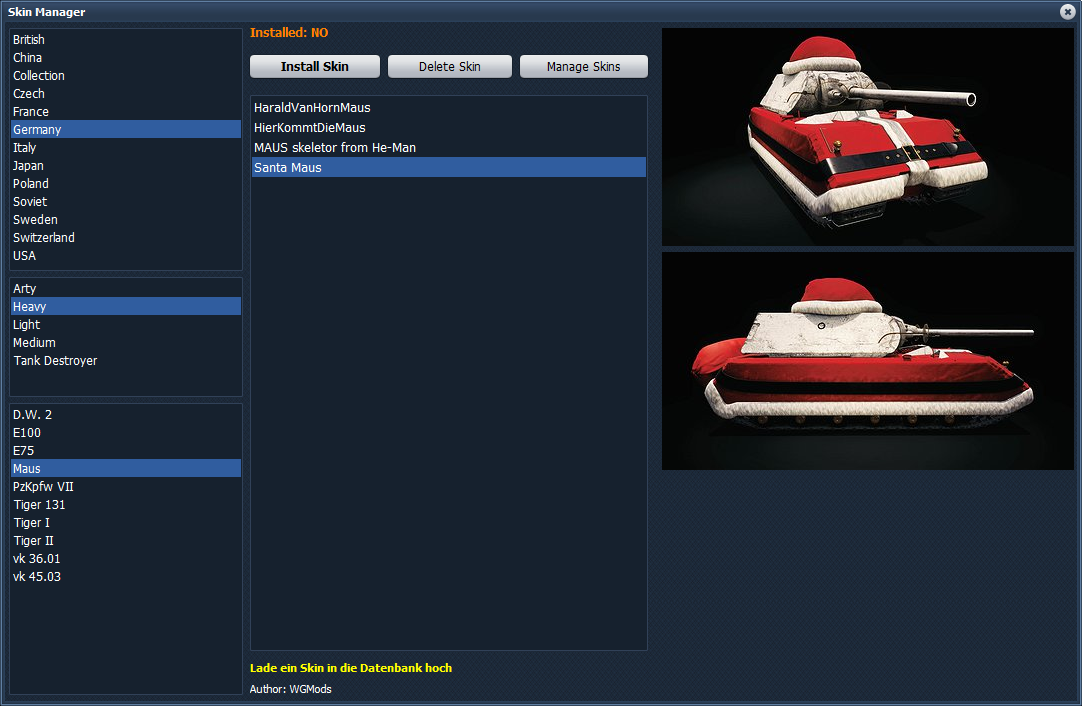
Task: Choose Switzerland in the nation list
Action: [x=126, y=237]
